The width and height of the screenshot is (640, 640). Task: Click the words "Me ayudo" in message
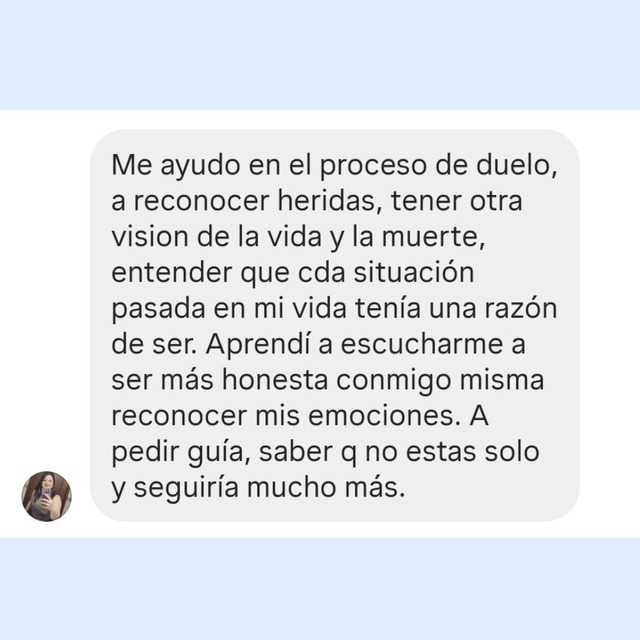[176, 166]
